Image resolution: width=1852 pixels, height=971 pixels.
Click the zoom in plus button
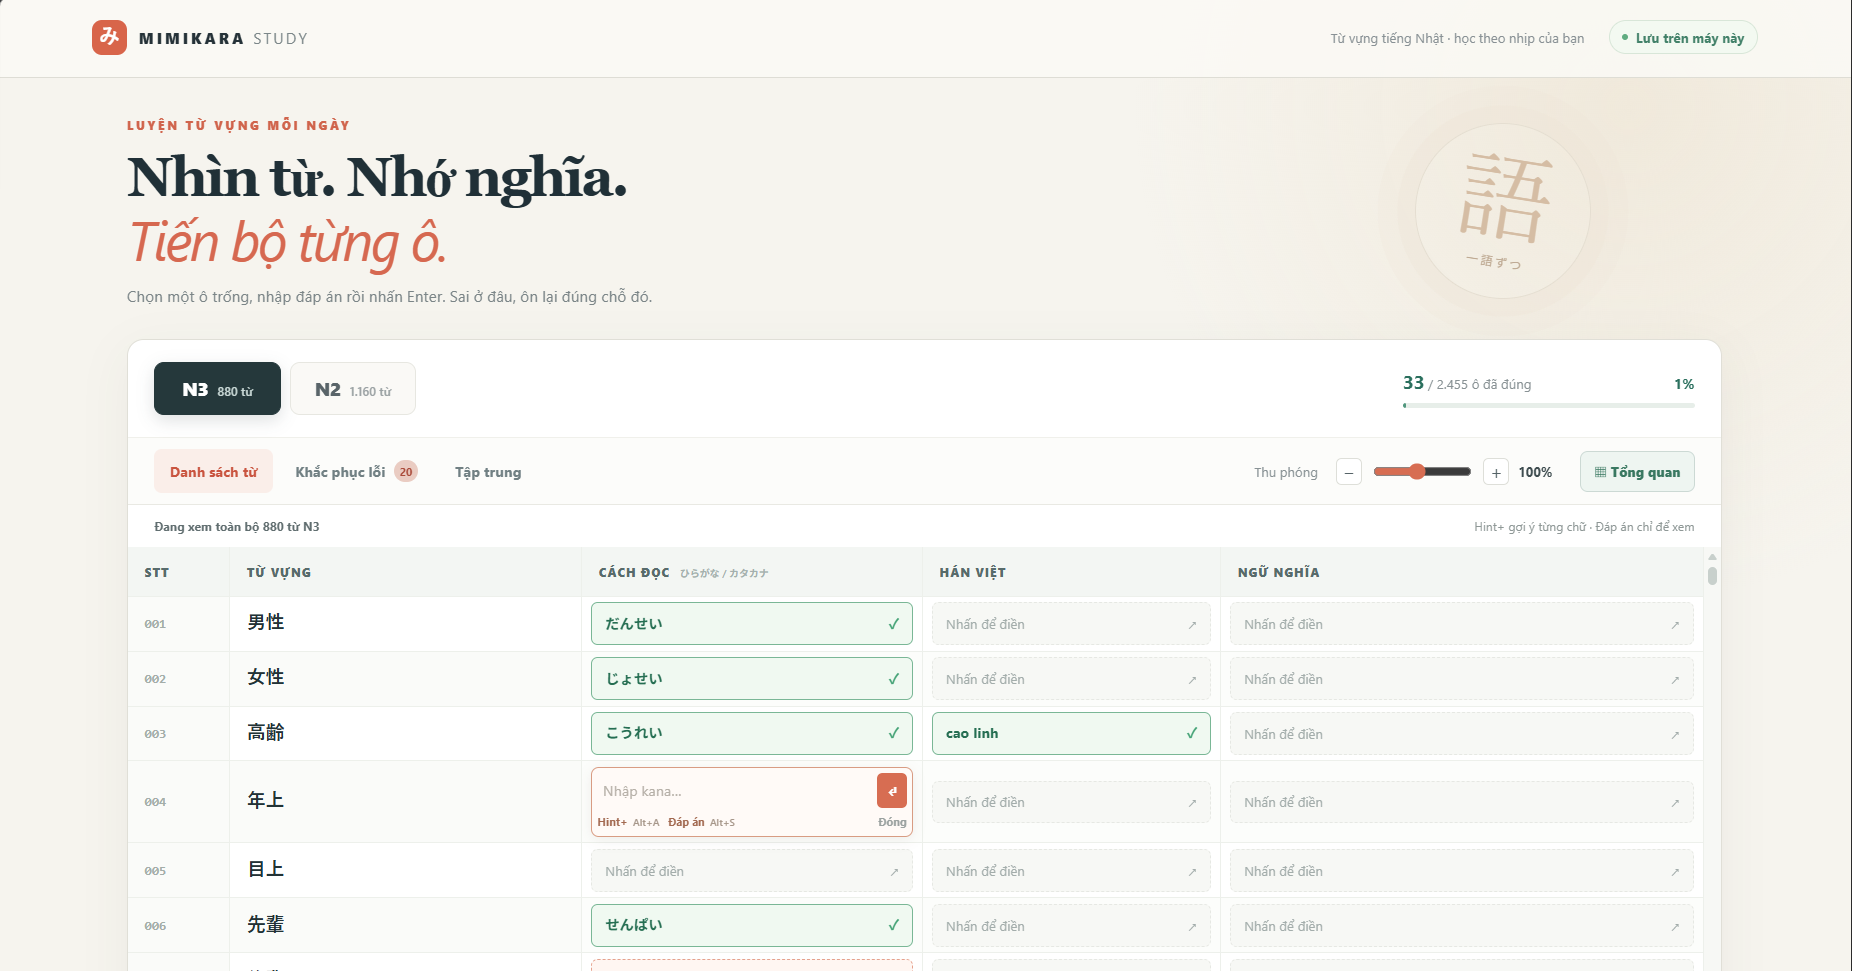pos(1496,472)
